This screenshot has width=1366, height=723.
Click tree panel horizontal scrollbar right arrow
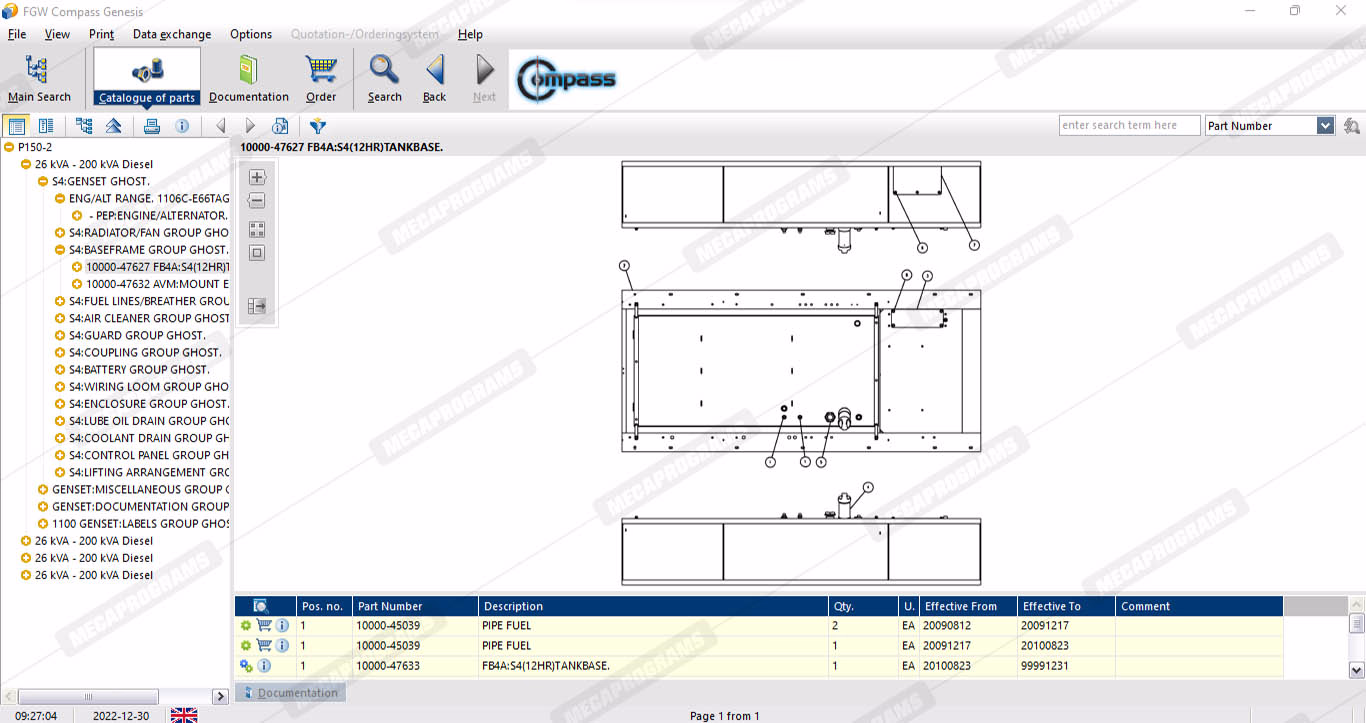pos(221,696)
